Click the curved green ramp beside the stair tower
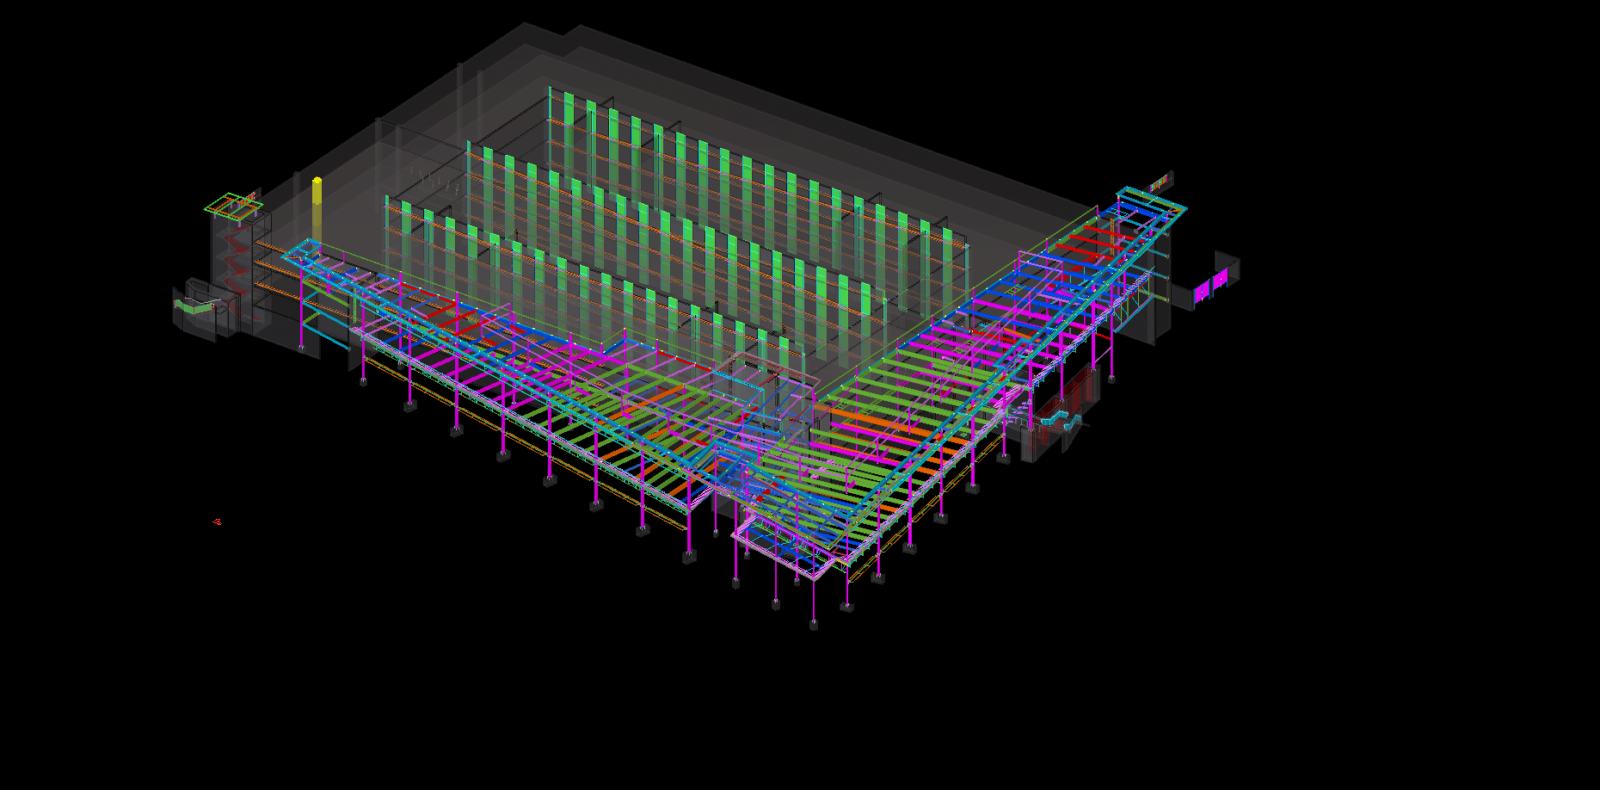 point(196,306)
